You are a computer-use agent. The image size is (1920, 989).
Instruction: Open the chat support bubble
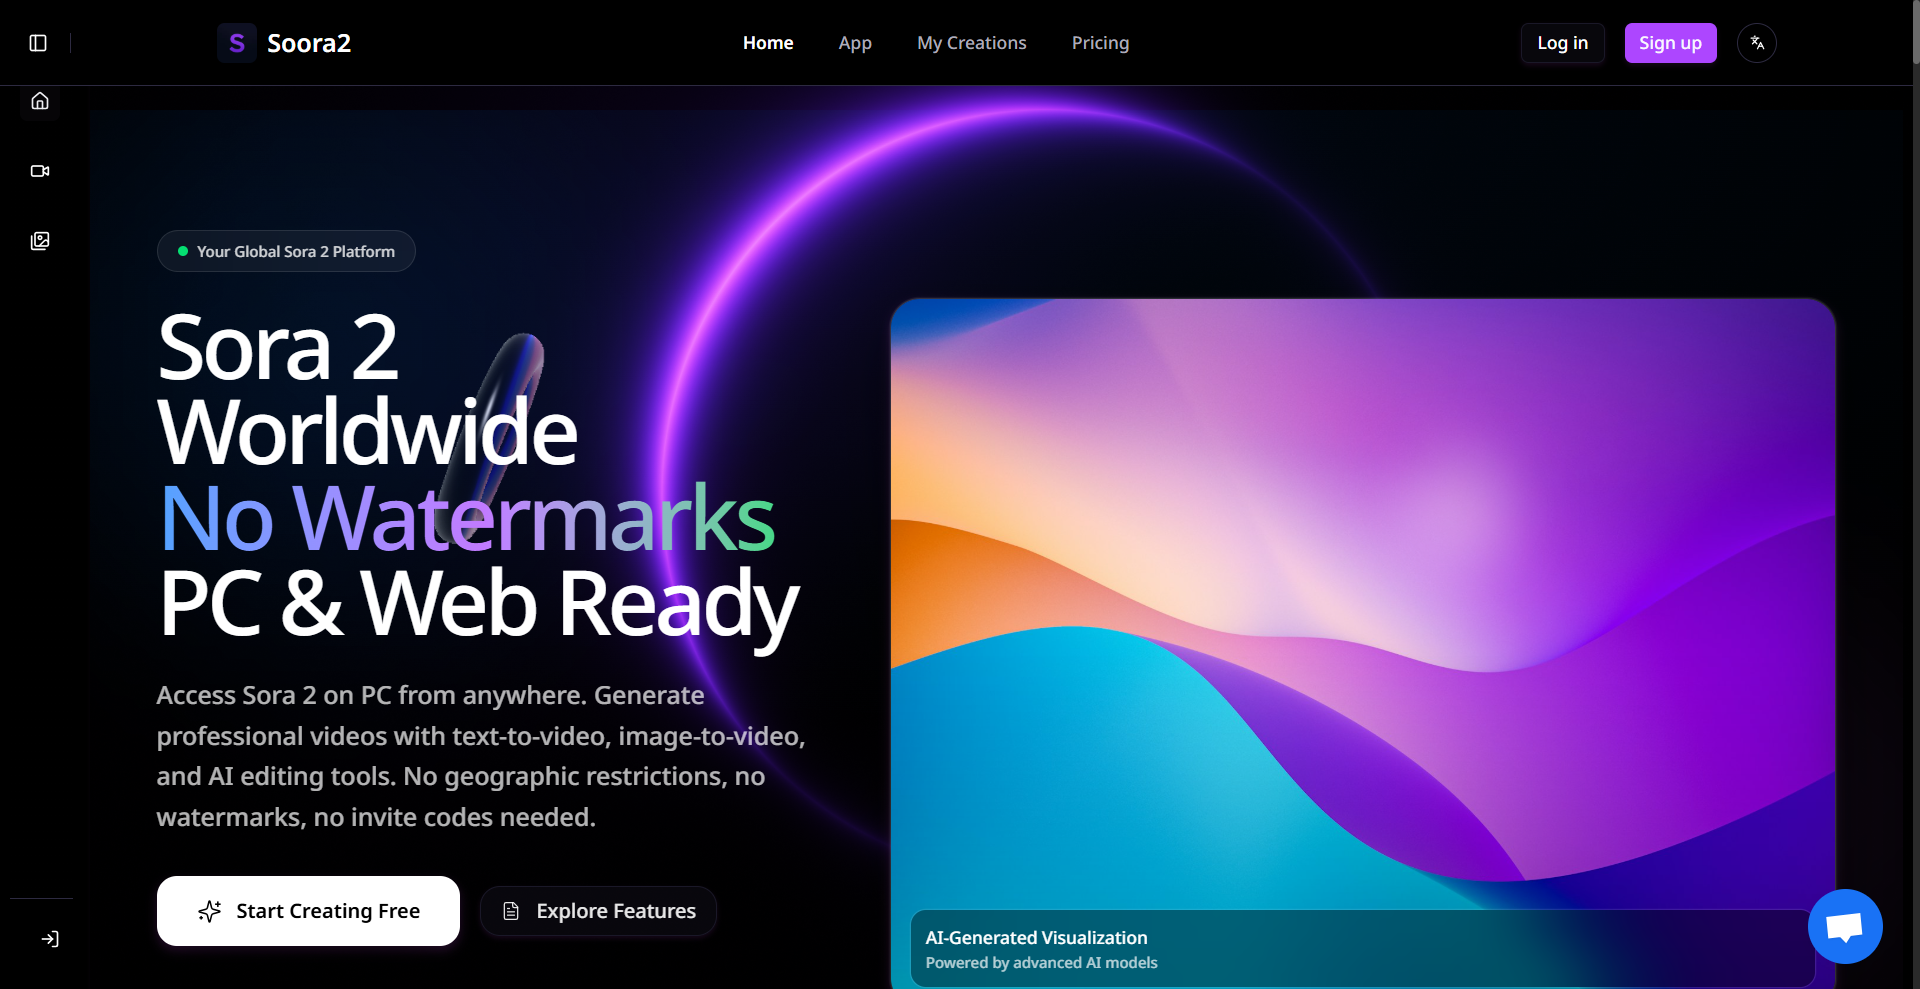(x=1844, y=926)
